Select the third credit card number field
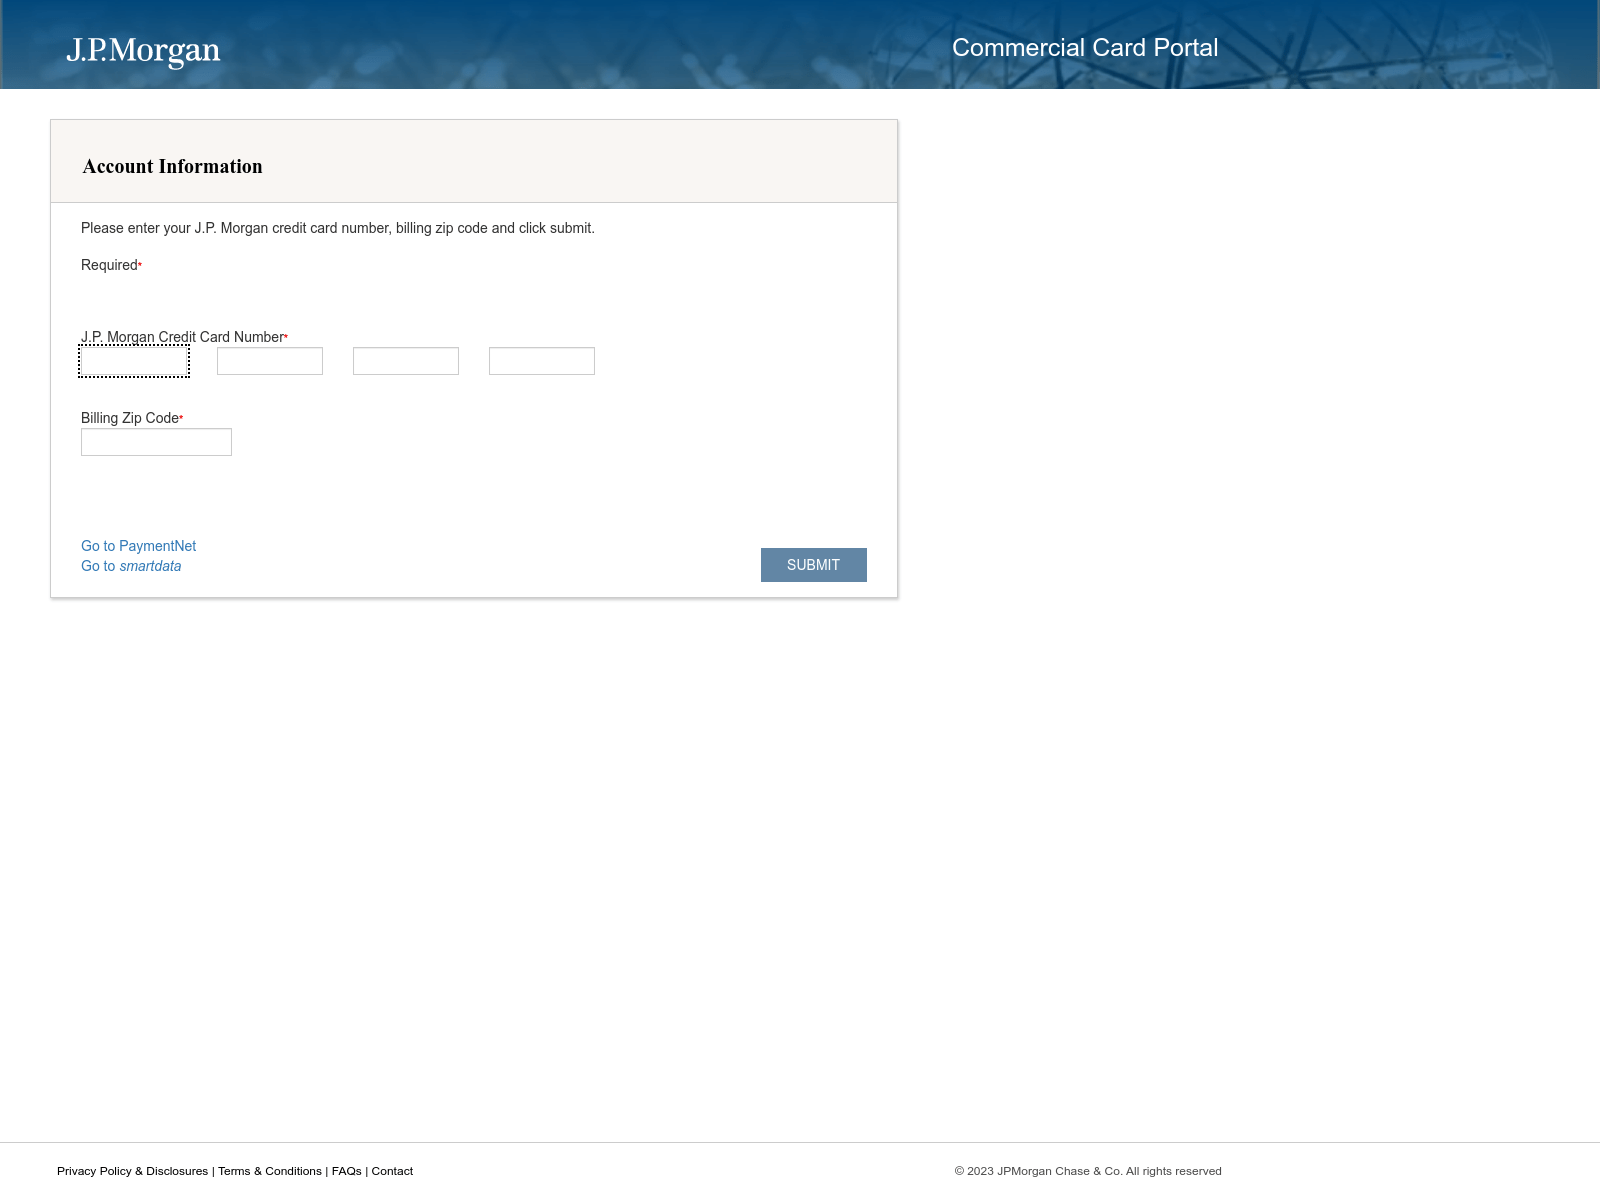1600x1200 pixels. coord(406,361)
